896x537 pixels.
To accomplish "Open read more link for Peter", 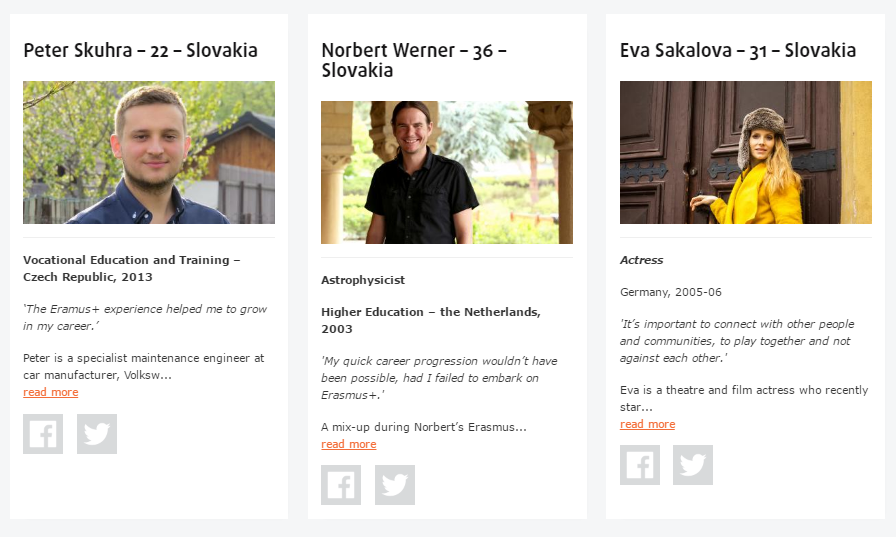I will (x=51, y=392).
